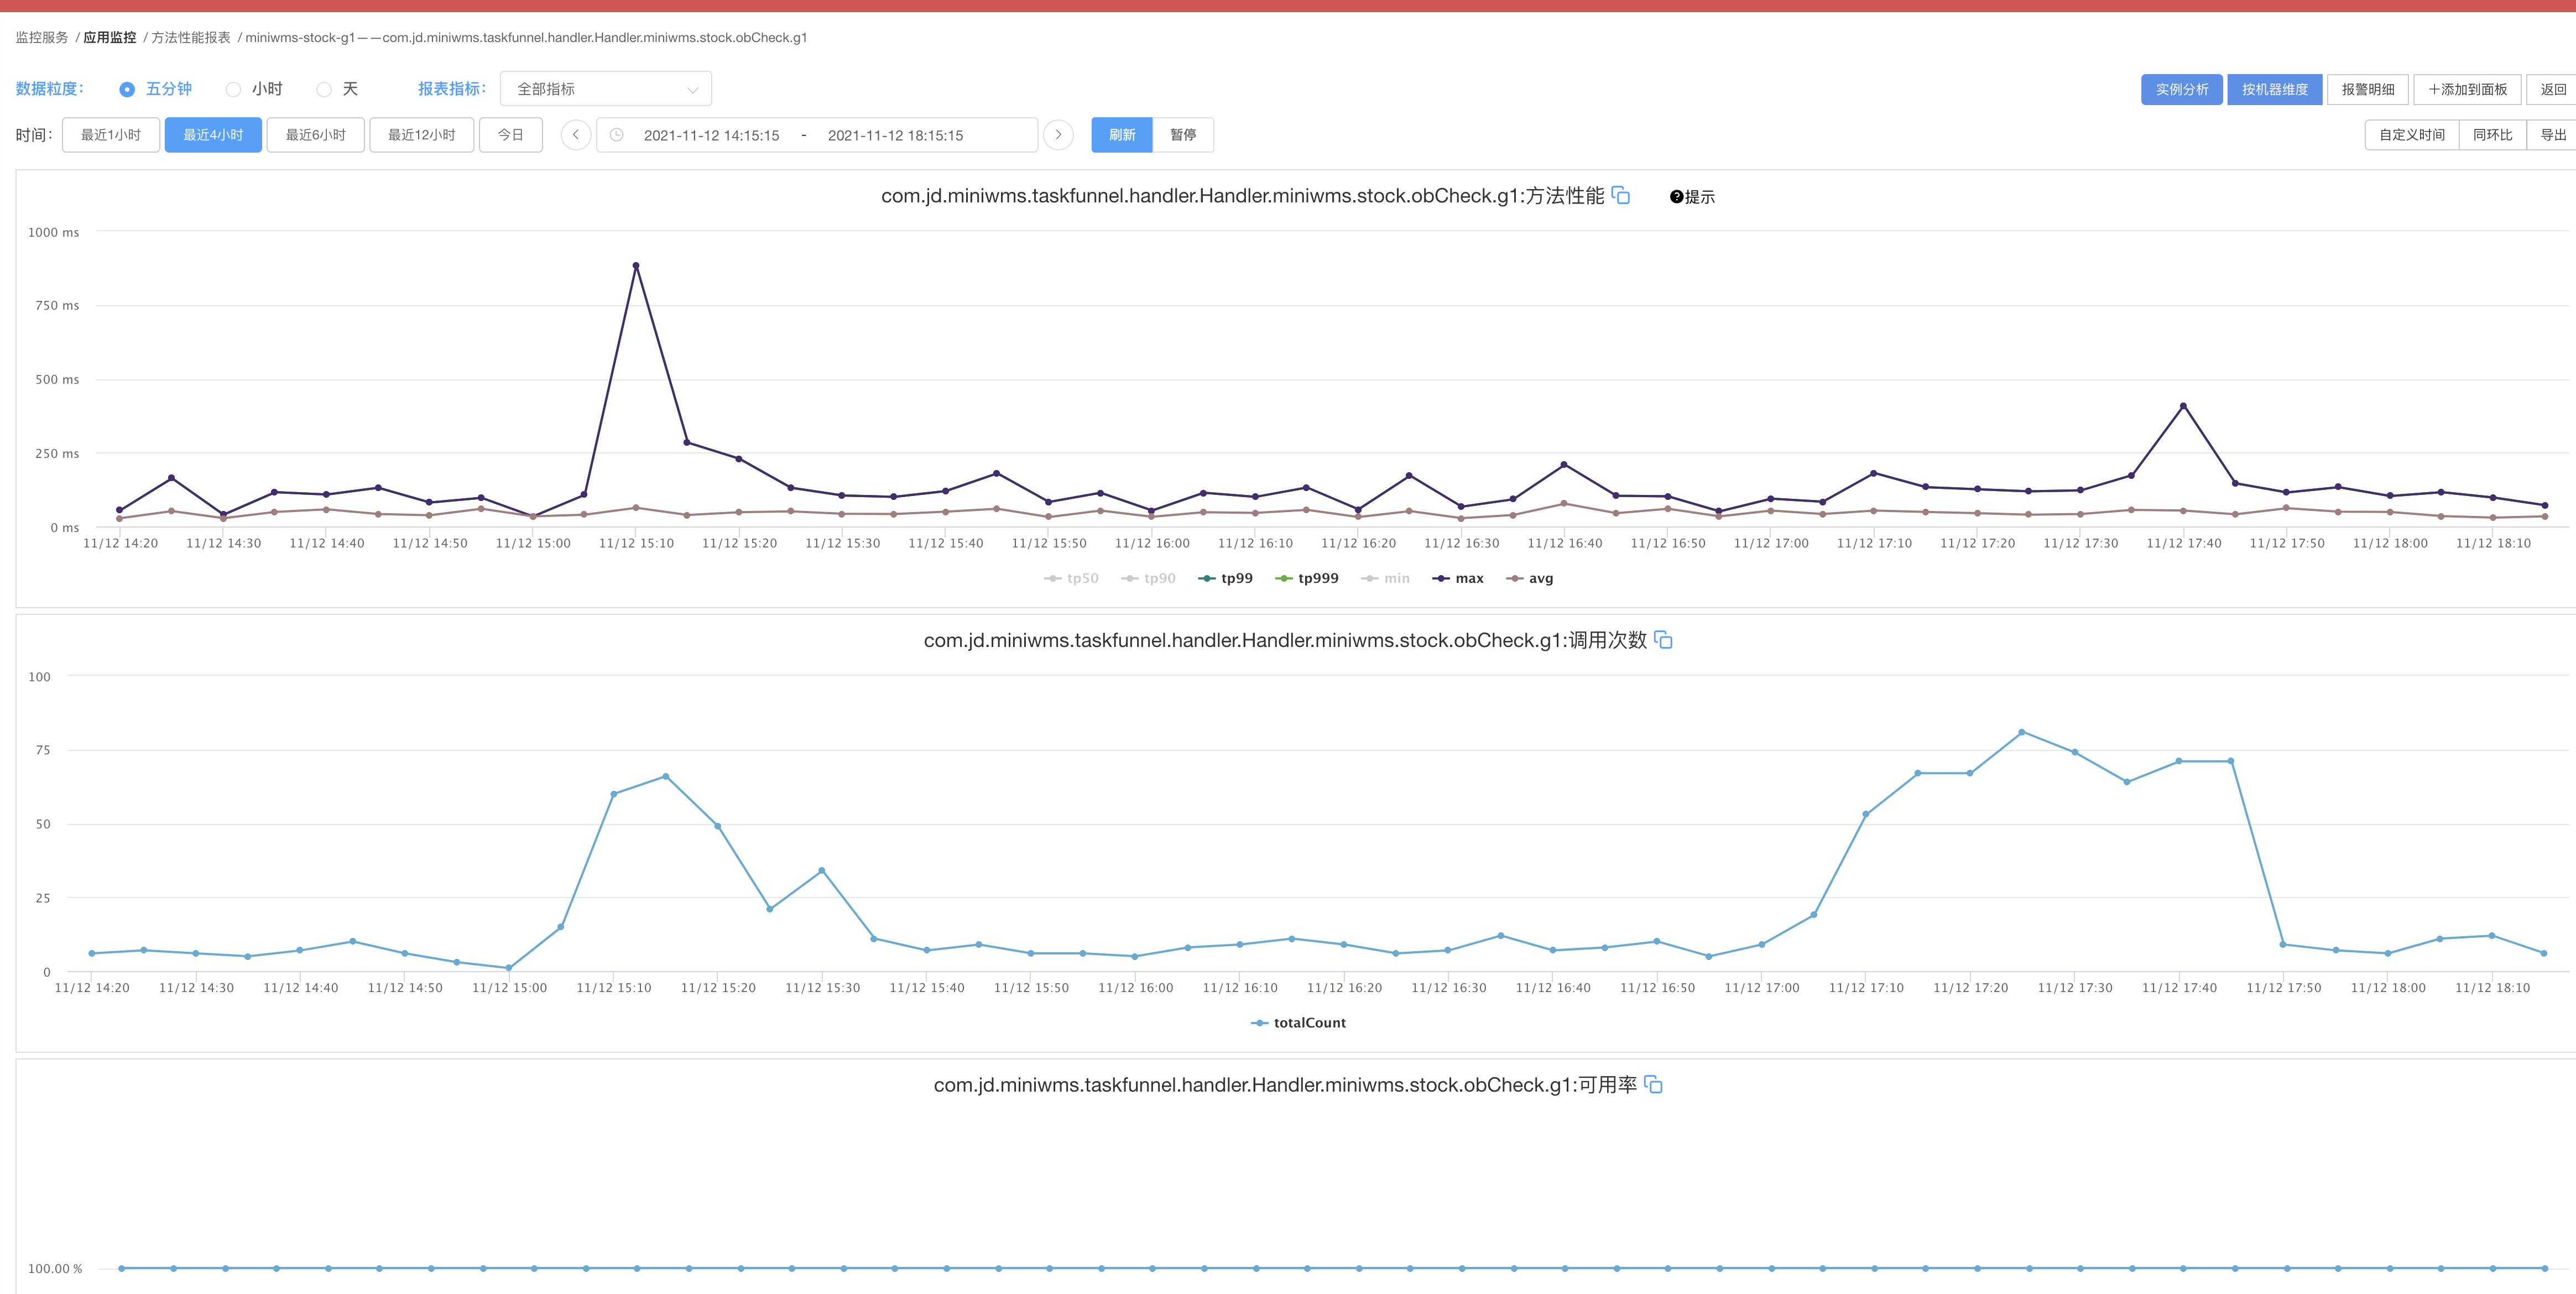This screenshot has height=1294, width=2576.
Task: Open 实例分析 instance analysis
Action: pos(2182,89)
